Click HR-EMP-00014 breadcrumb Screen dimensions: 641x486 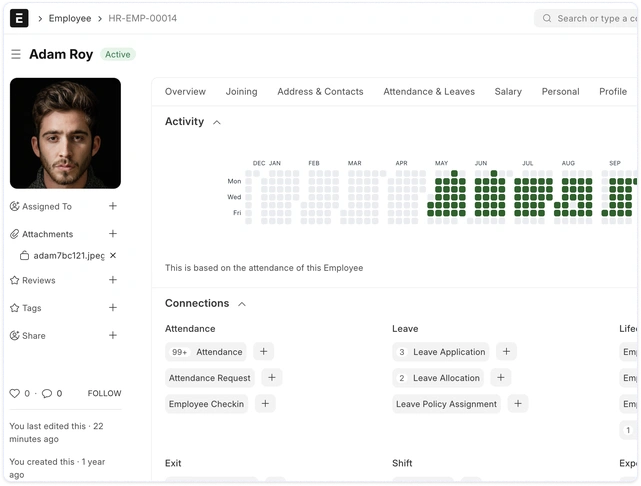tap(142, 18)
